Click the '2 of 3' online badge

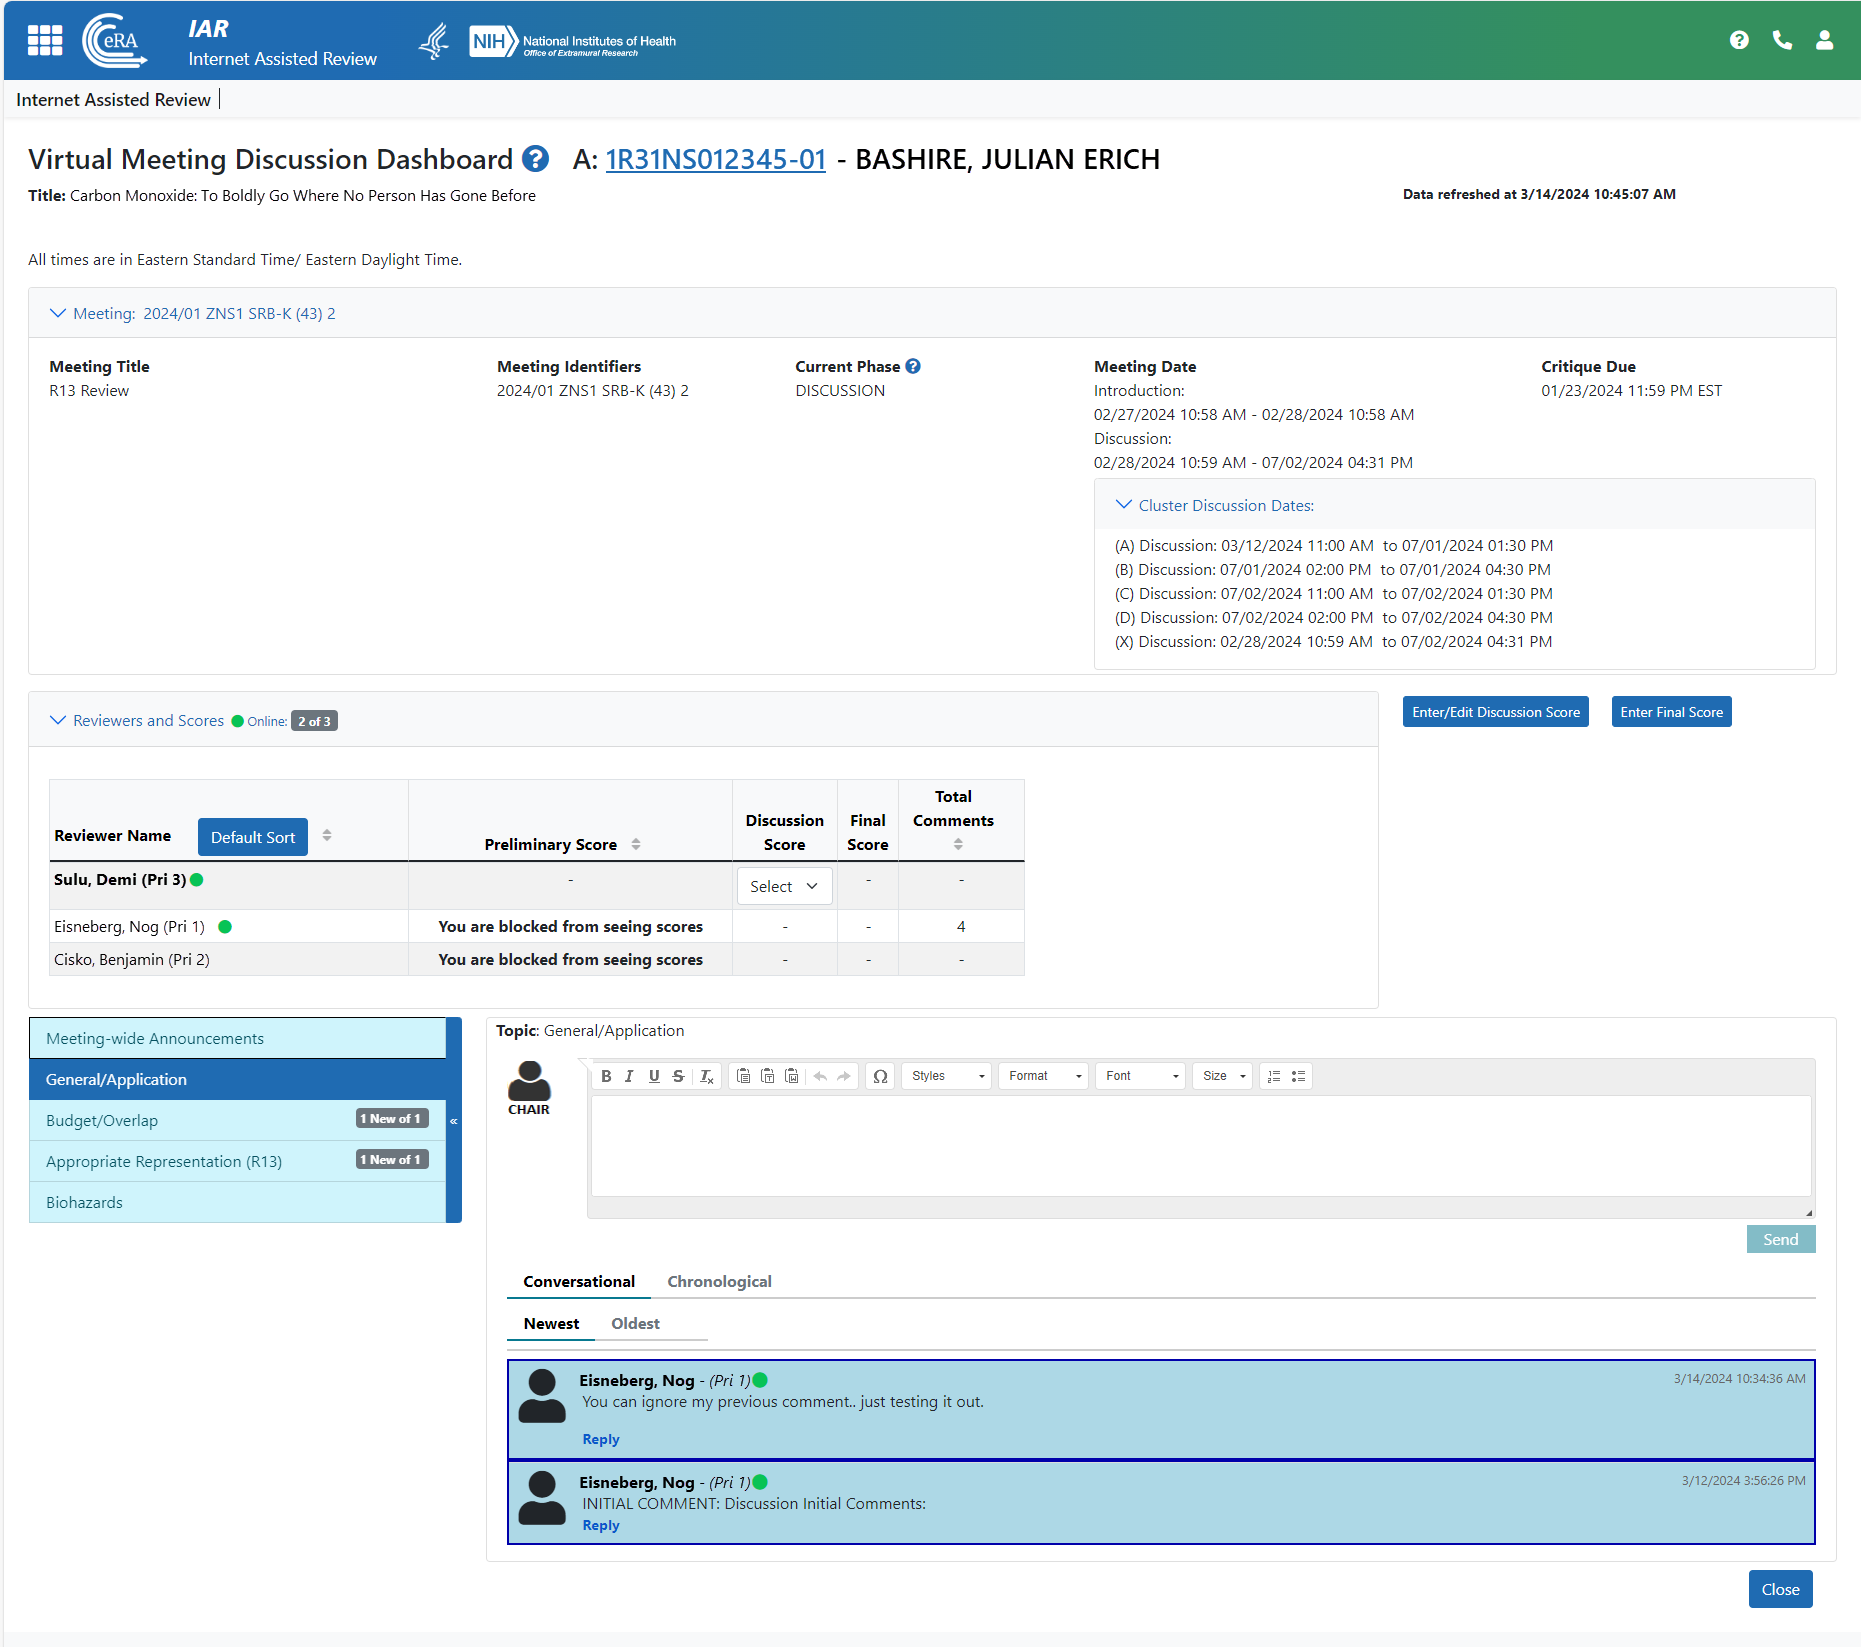[x=314, y=721]
